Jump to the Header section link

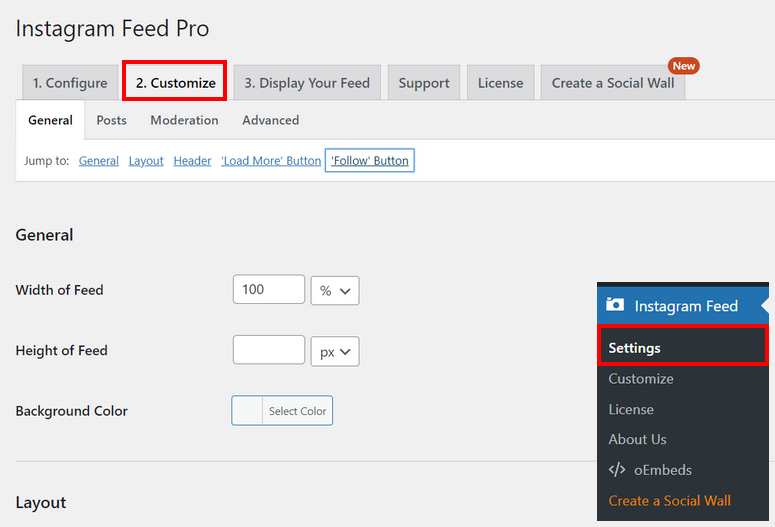(x=192, y=161)
